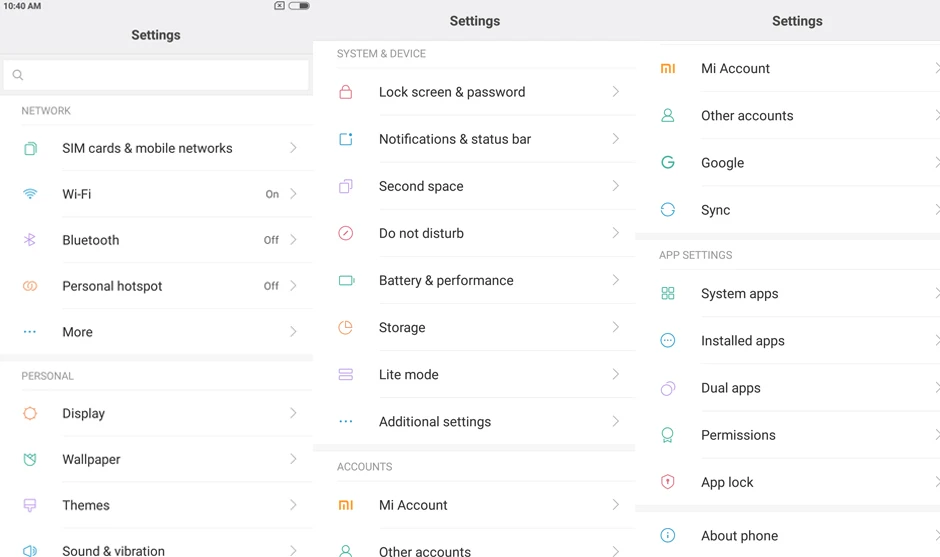
Task: Click the Bluetooth symbol icon
Action: point(30,240)
